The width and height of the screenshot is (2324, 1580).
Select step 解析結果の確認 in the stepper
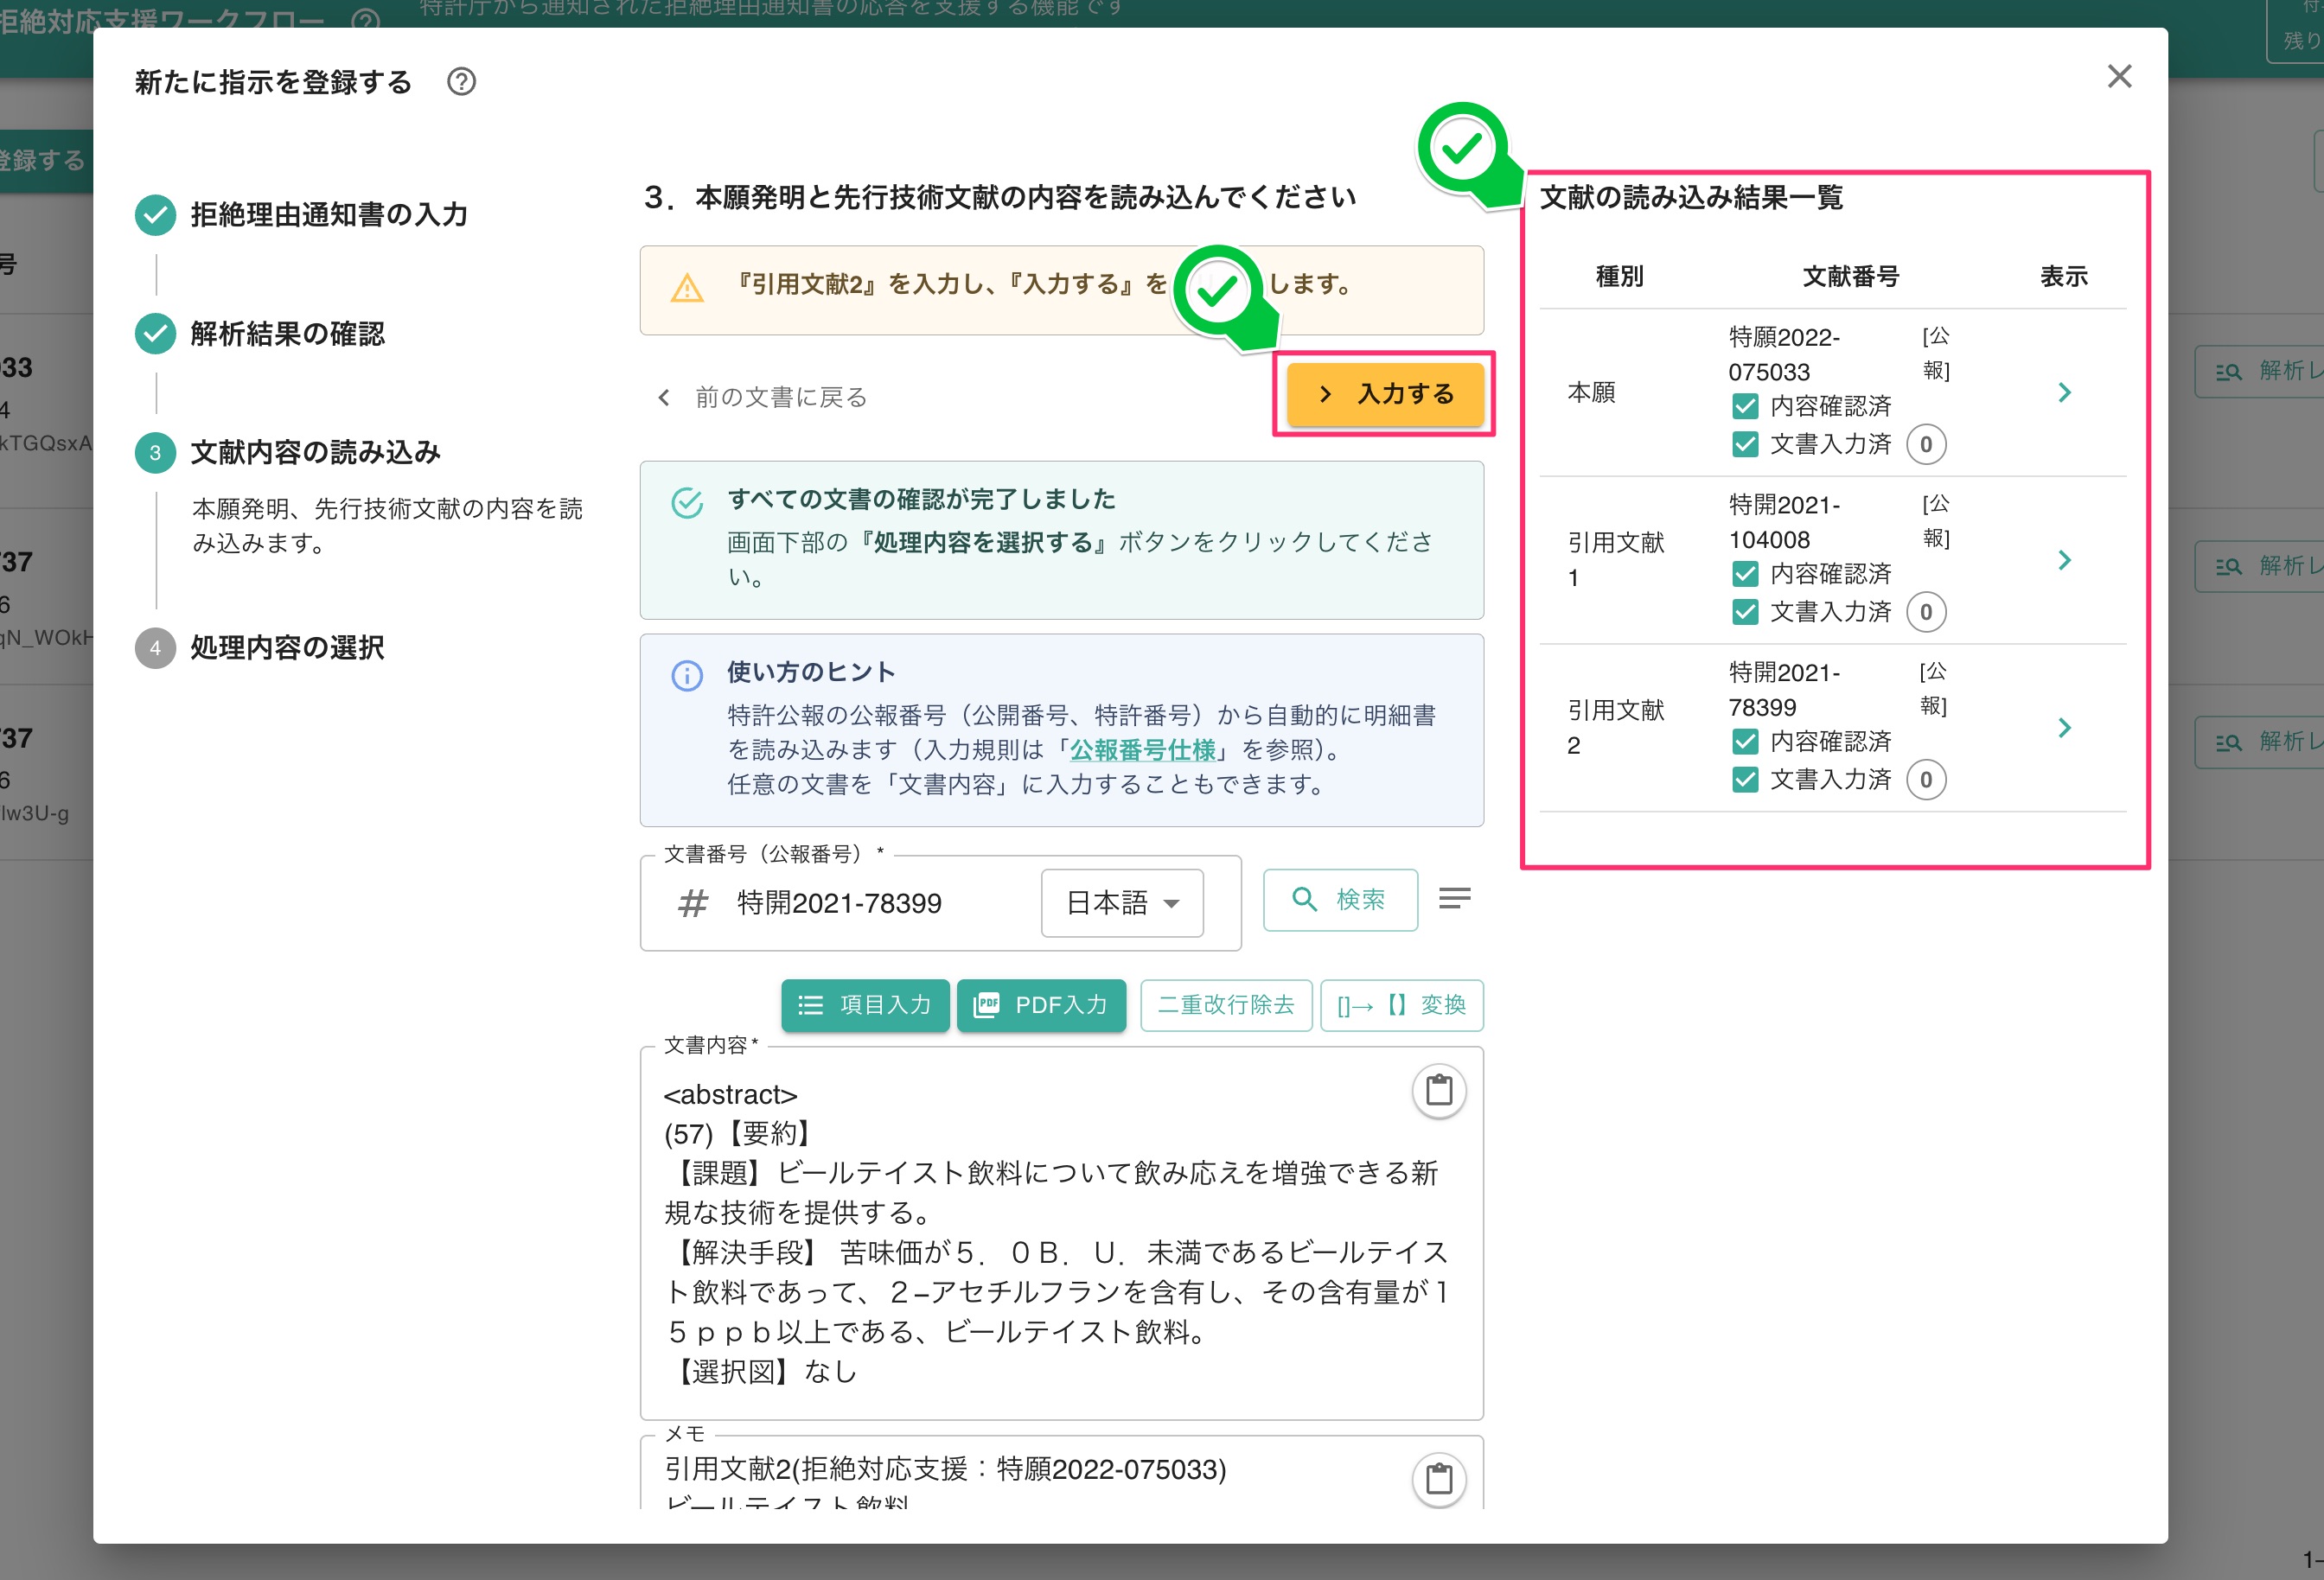260,334
